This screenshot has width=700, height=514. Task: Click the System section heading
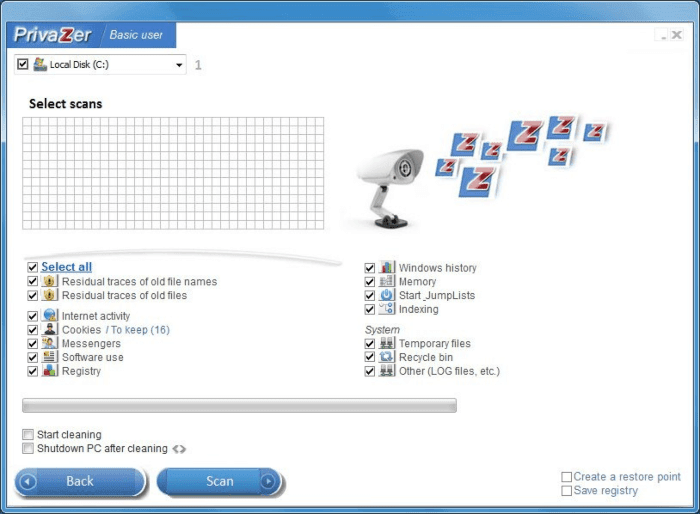click(382, 330)
